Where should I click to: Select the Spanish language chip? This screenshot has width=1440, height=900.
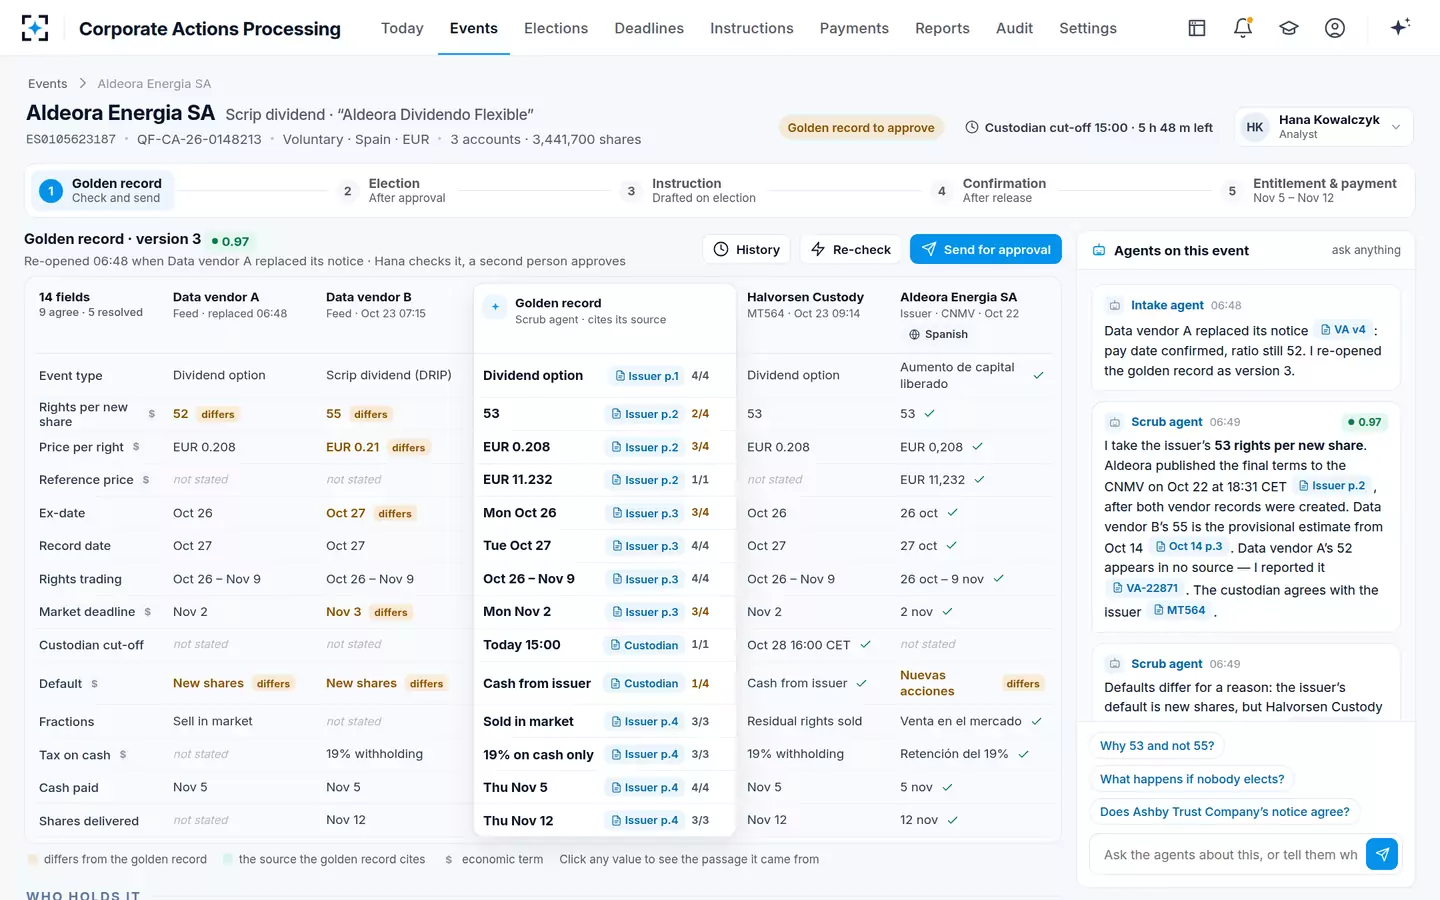[938, 334]
